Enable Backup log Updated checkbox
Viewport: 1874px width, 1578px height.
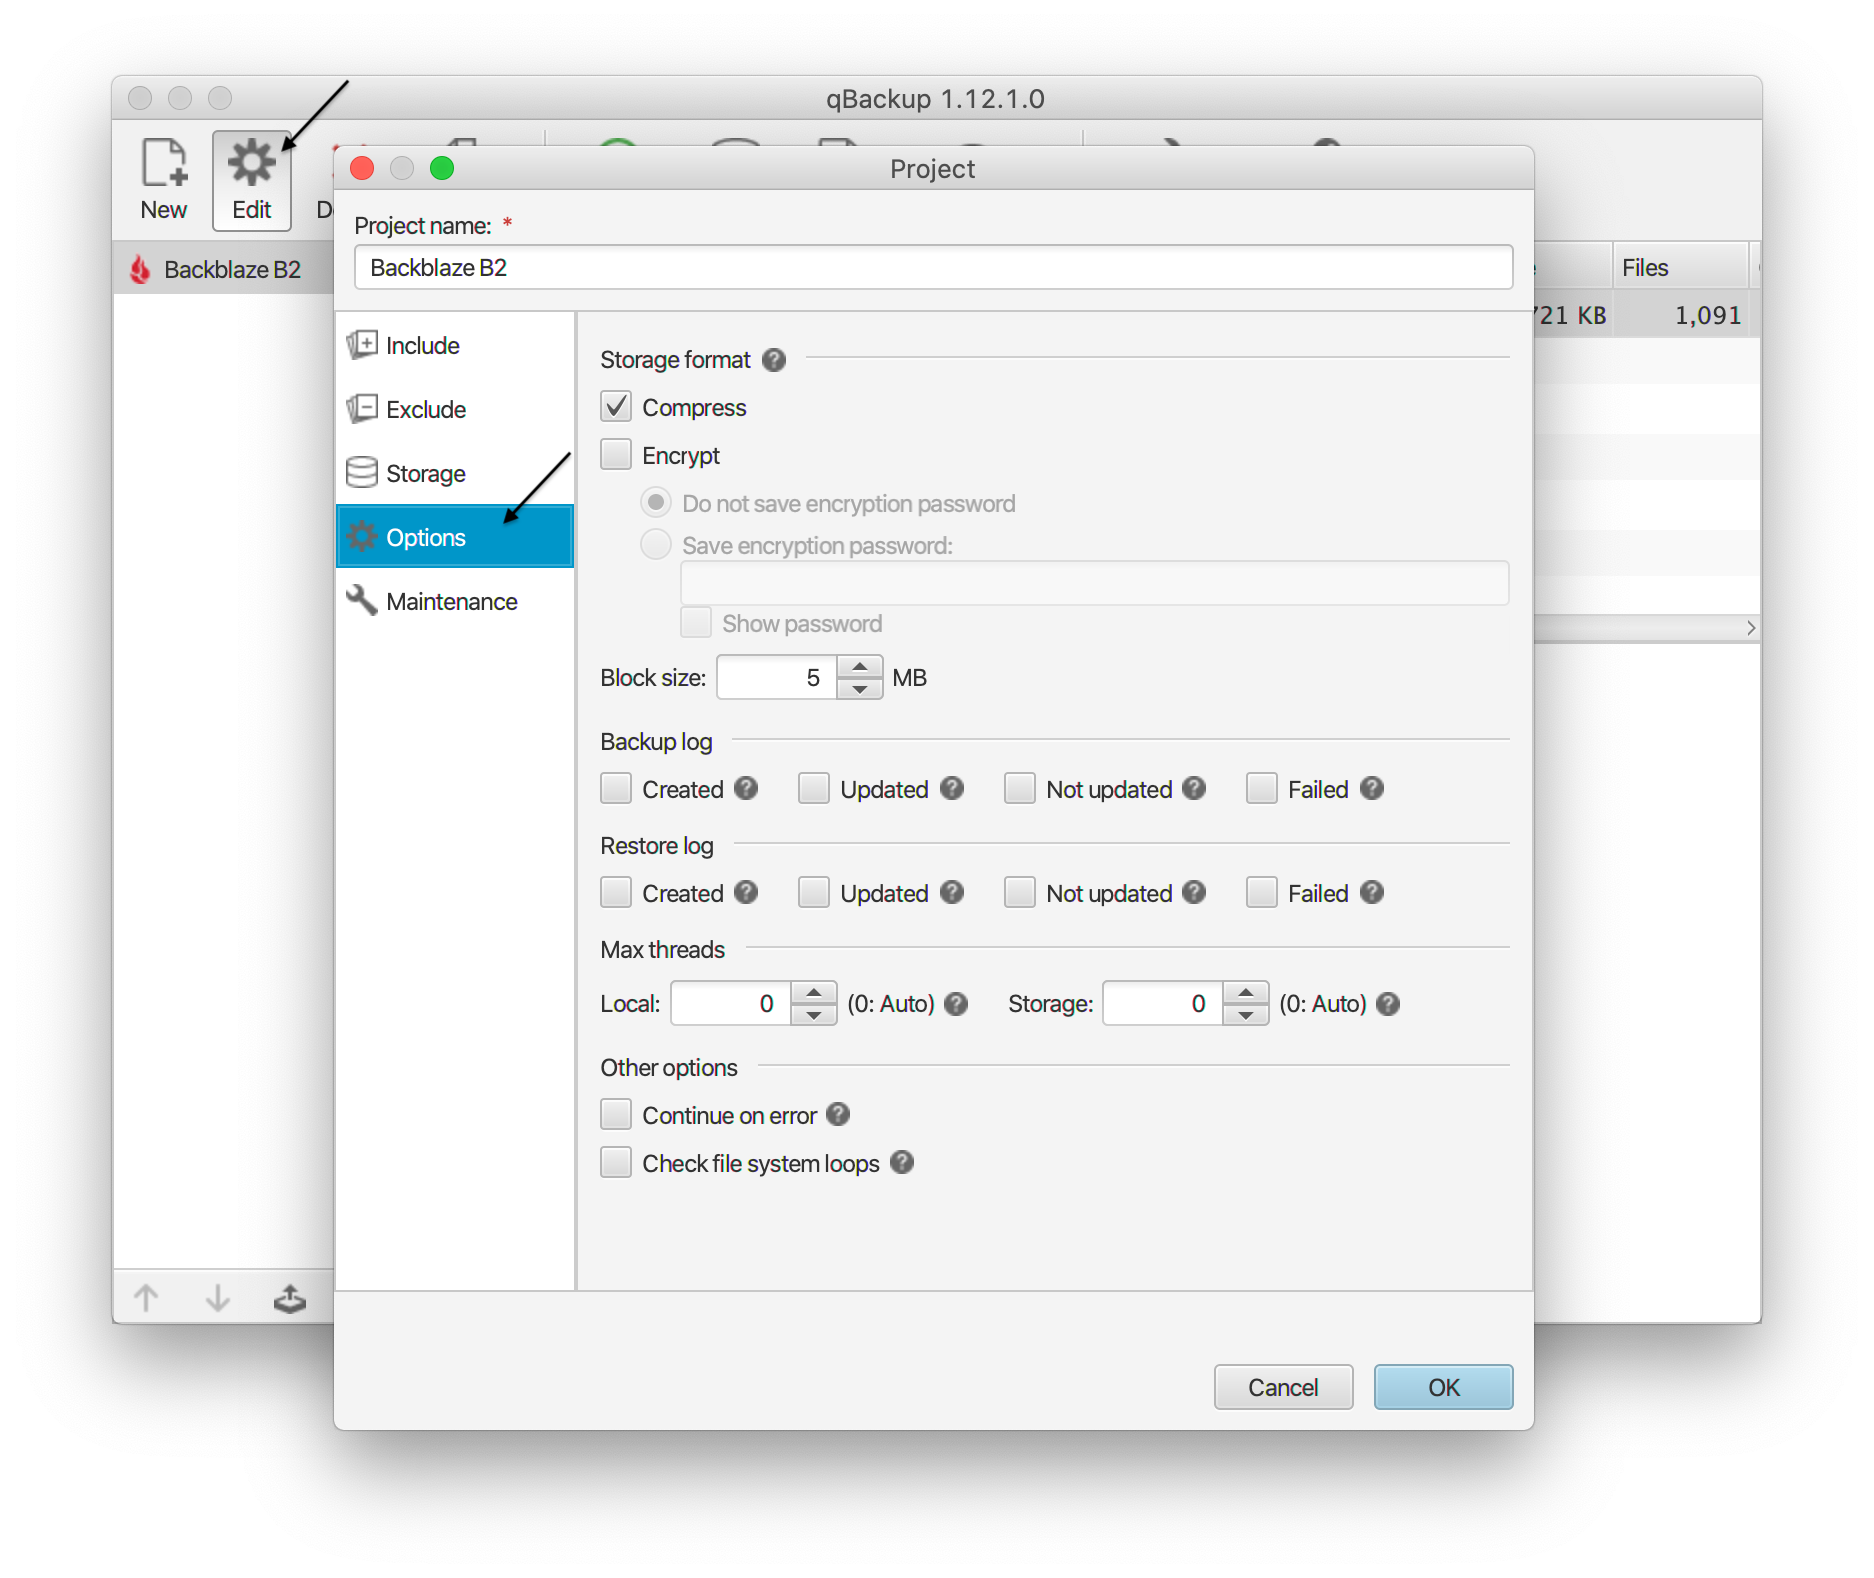(814, 789)
